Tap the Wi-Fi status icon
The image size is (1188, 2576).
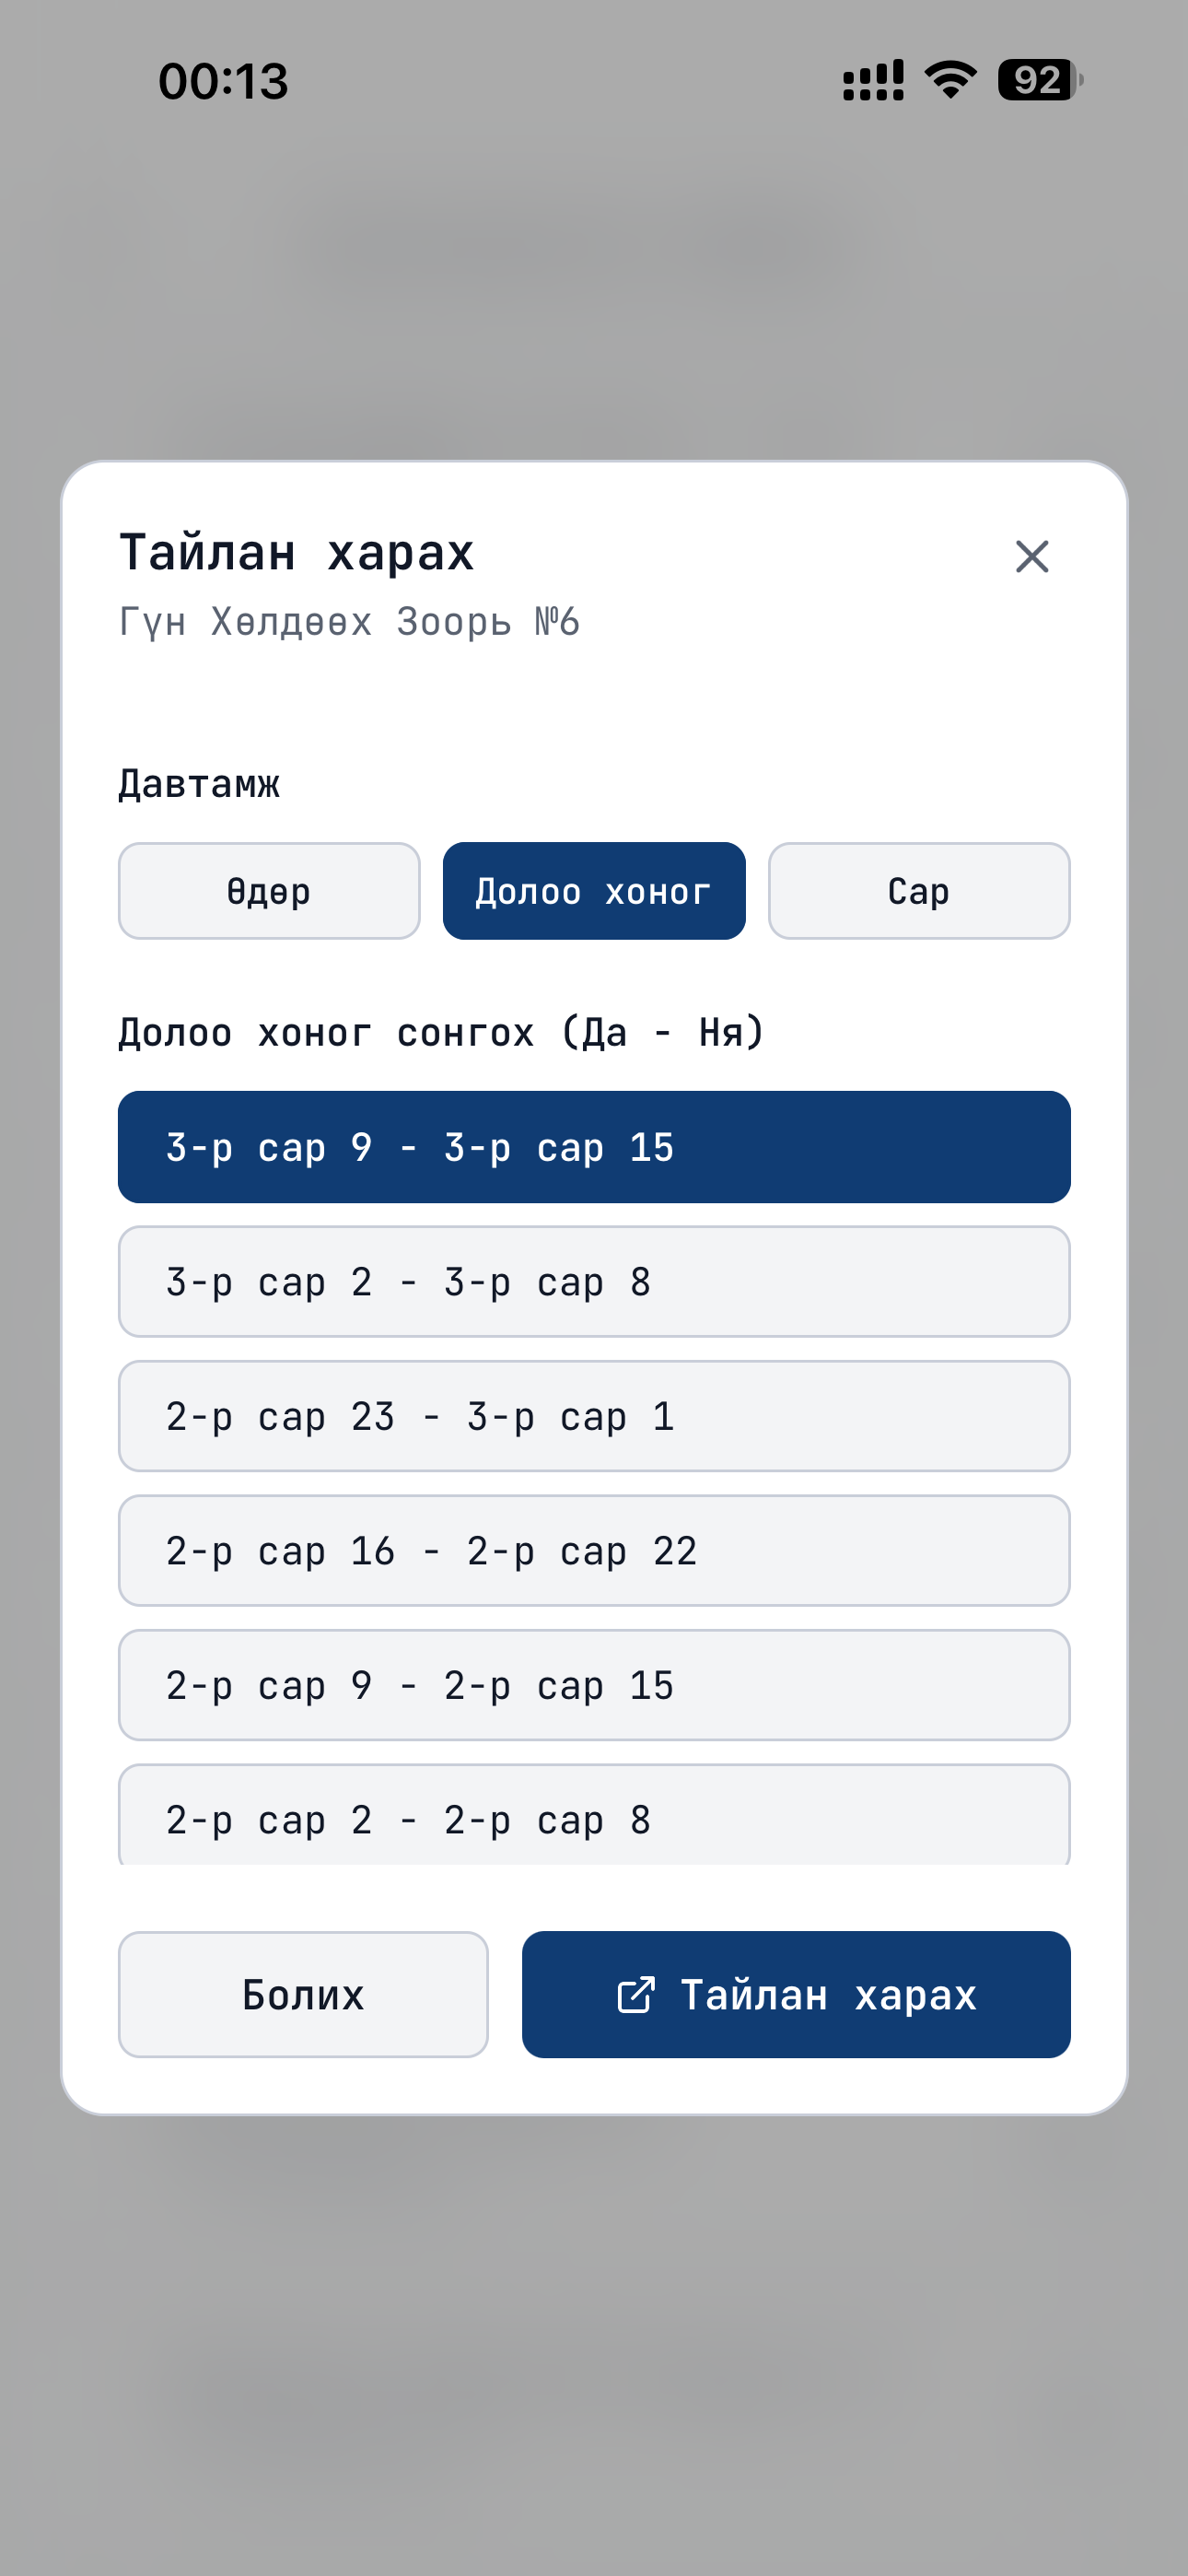pyautogui.click(x=951, y=80)
